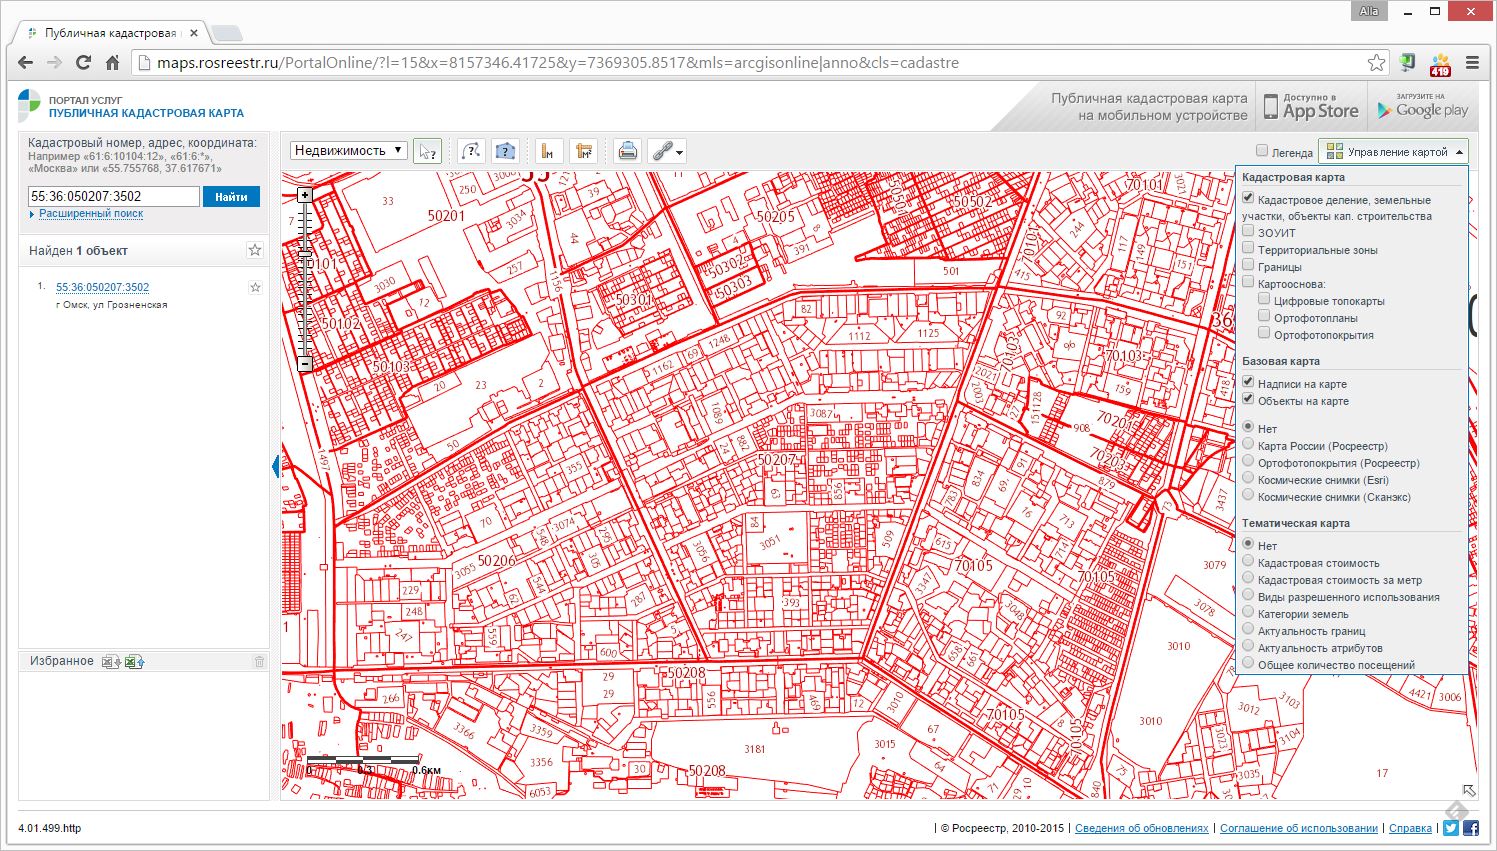
Task: Click the print map icon
Action: (x=627, y=151)
